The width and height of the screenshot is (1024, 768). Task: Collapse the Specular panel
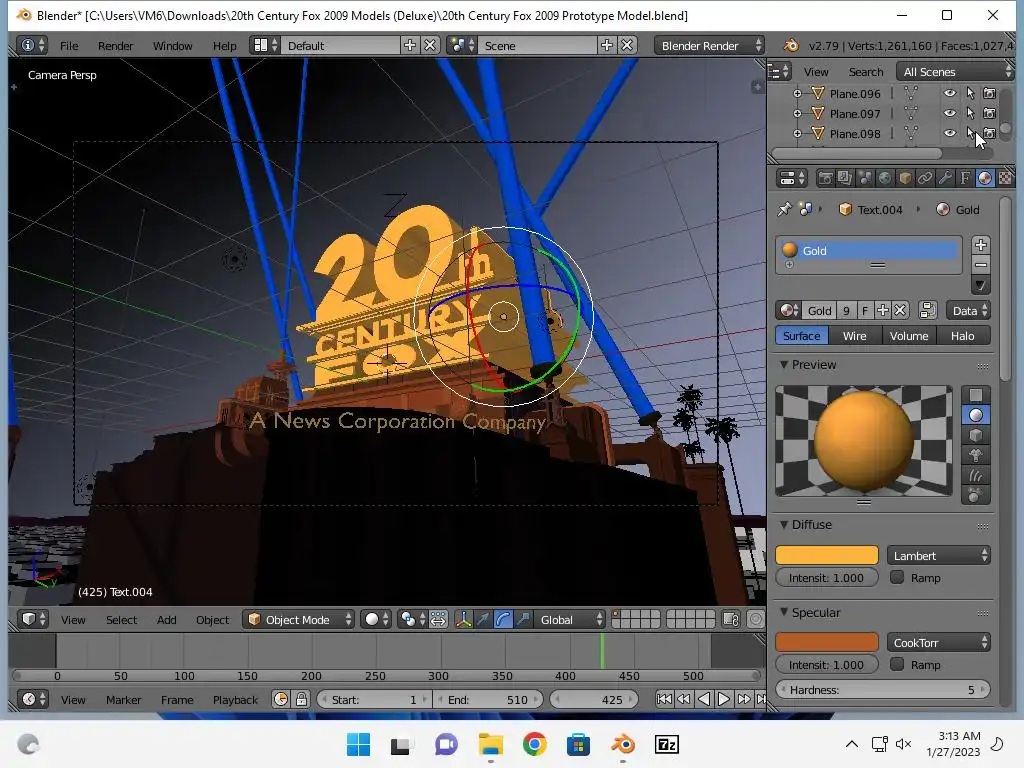tap(784, 612)
